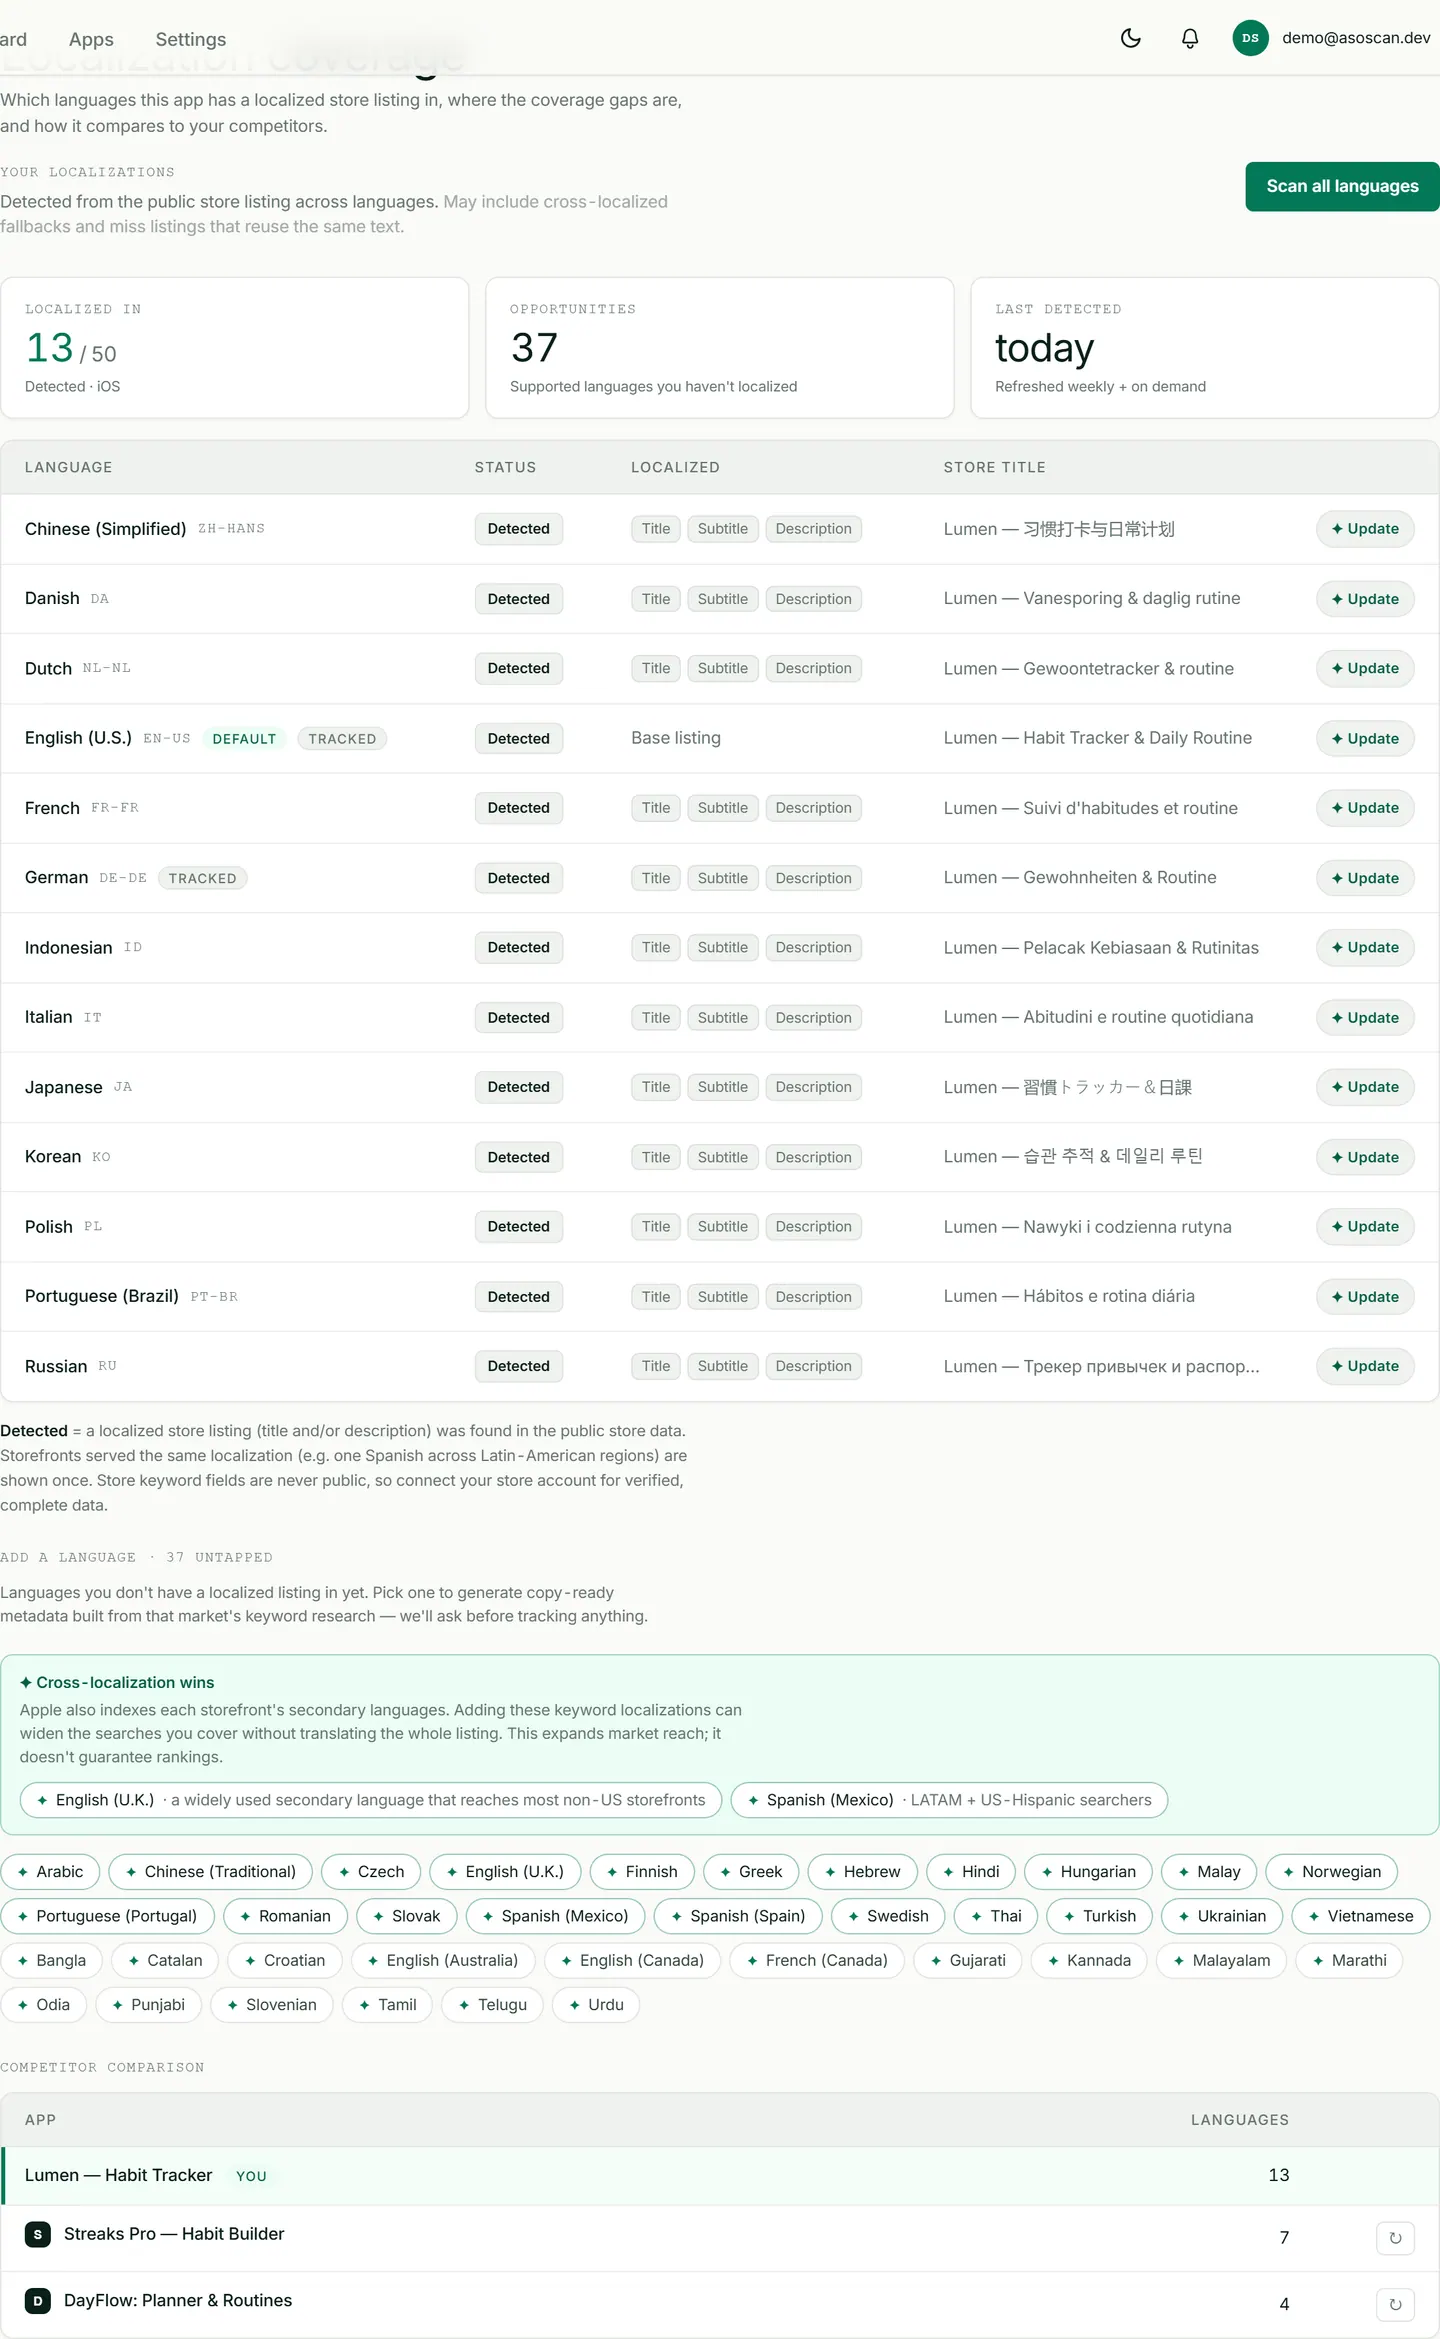
Task: Click the DEFAULT badge on English (U.S.)
Action: point(244,739)
